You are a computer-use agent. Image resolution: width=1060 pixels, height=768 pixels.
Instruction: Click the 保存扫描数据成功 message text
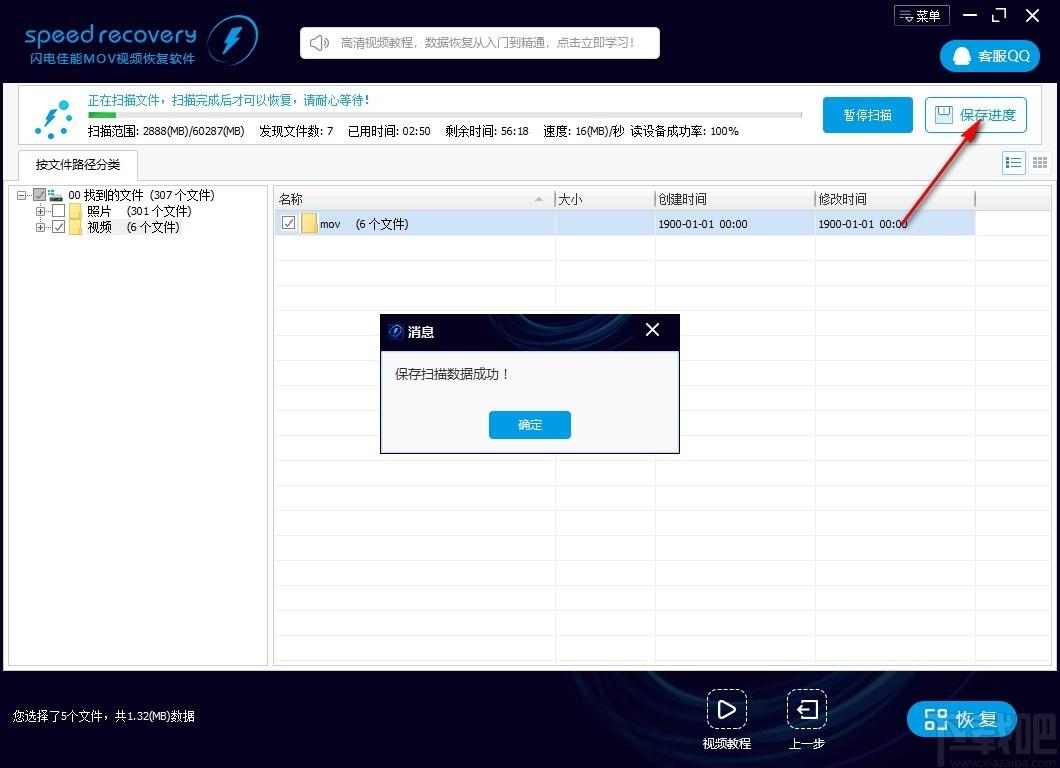452,374
